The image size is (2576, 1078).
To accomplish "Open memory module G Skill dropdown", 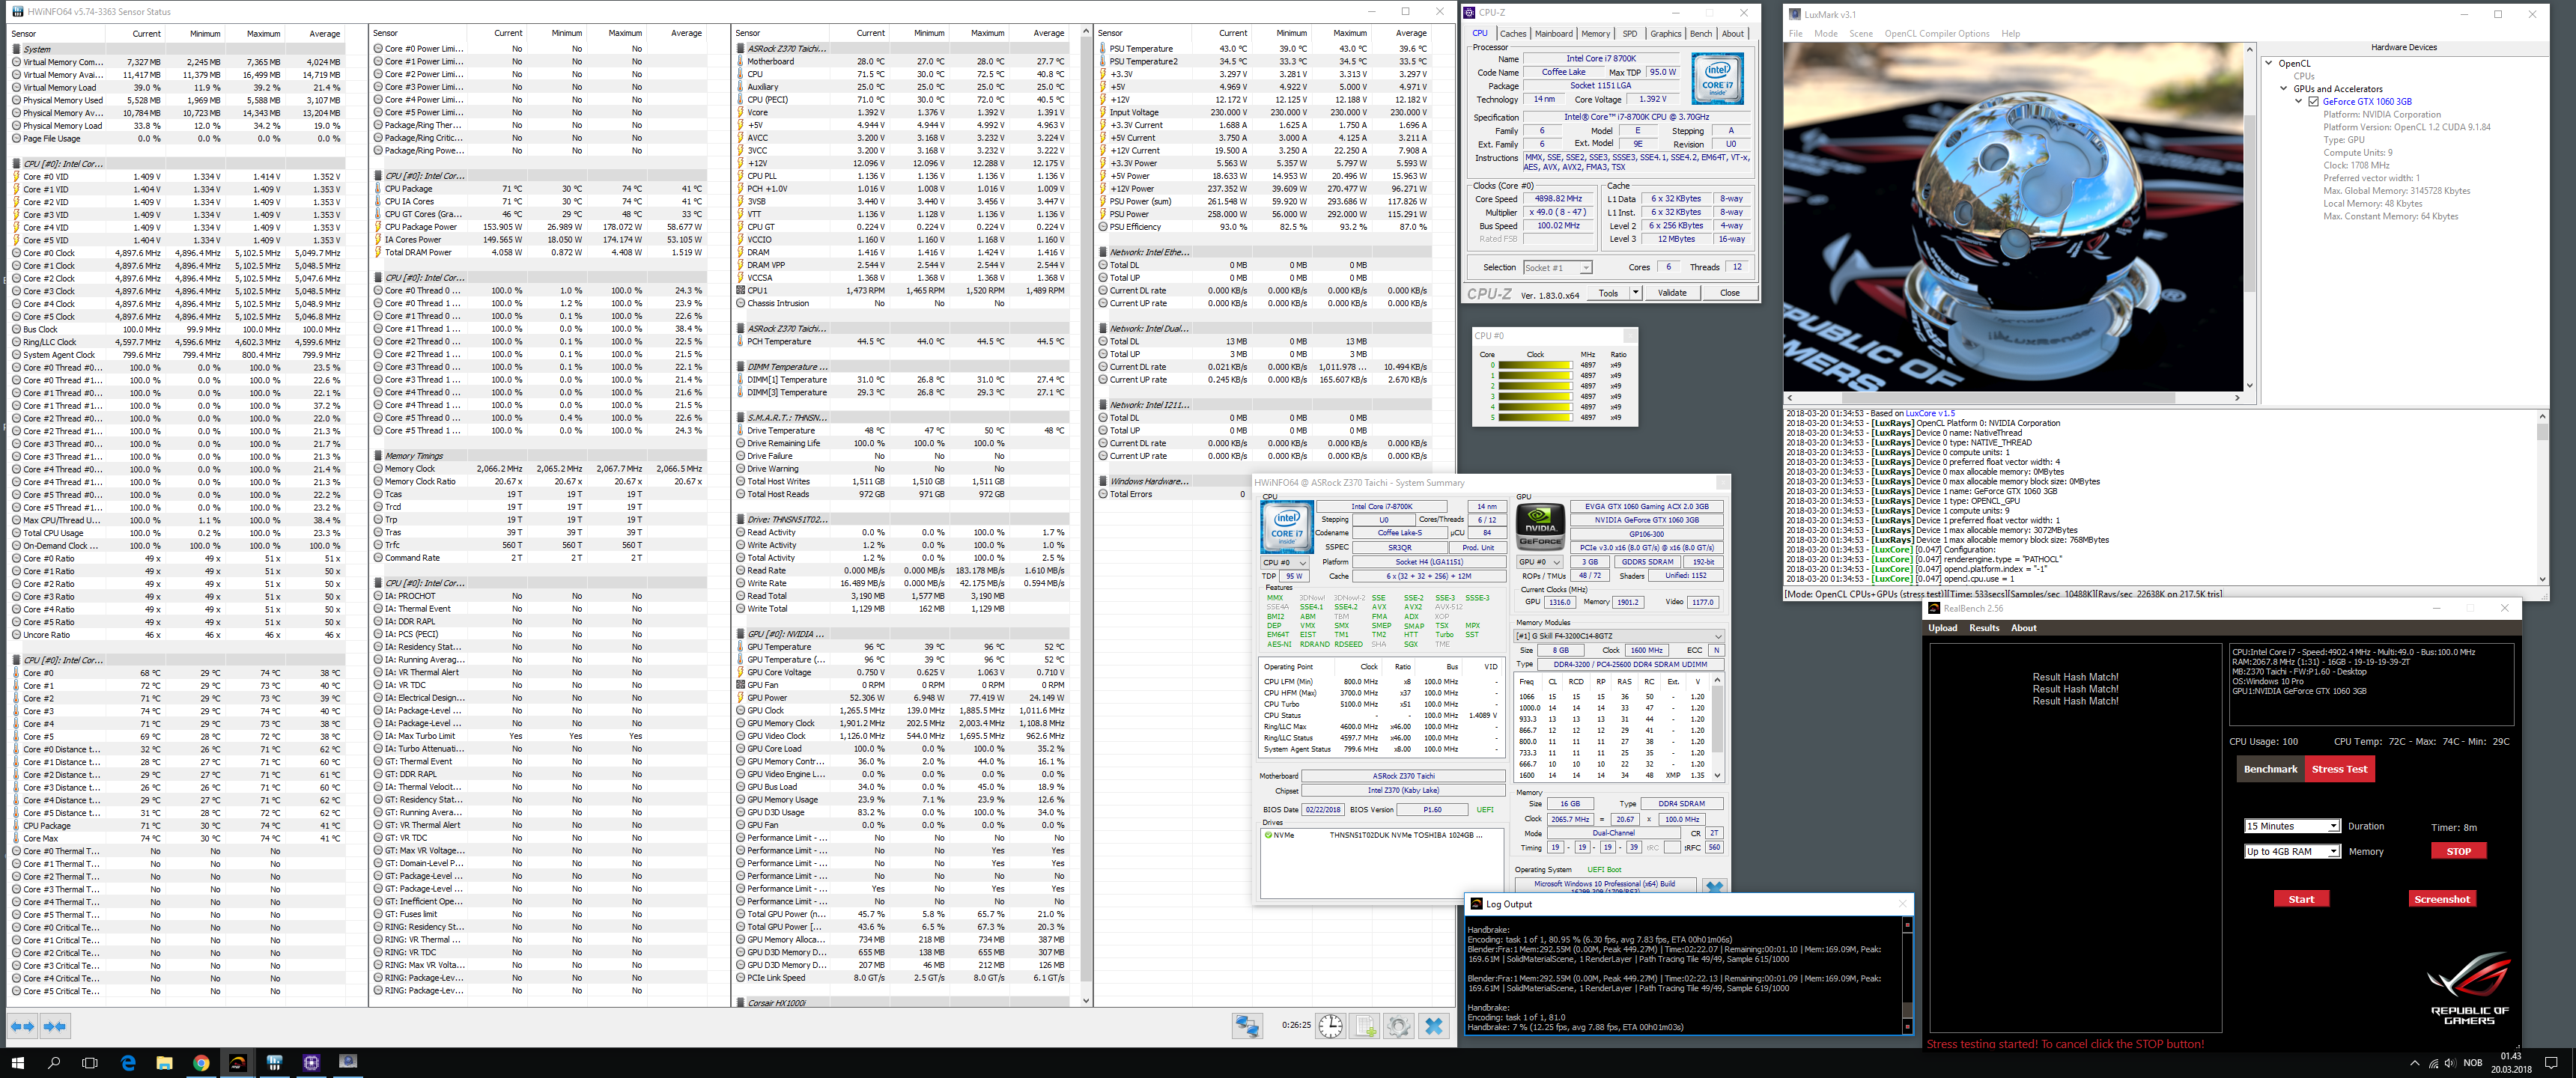I will pos(1619,636).
